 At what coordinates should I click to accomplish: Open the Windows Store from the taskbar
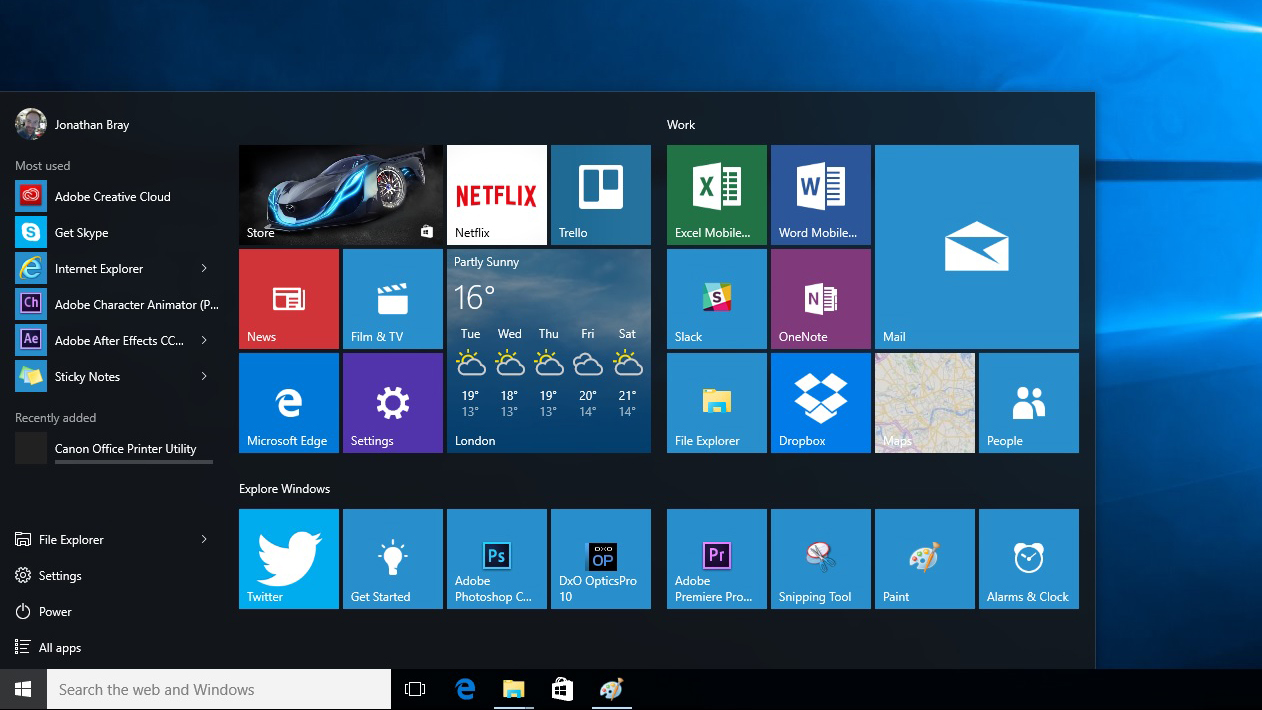tap(562, 689)
